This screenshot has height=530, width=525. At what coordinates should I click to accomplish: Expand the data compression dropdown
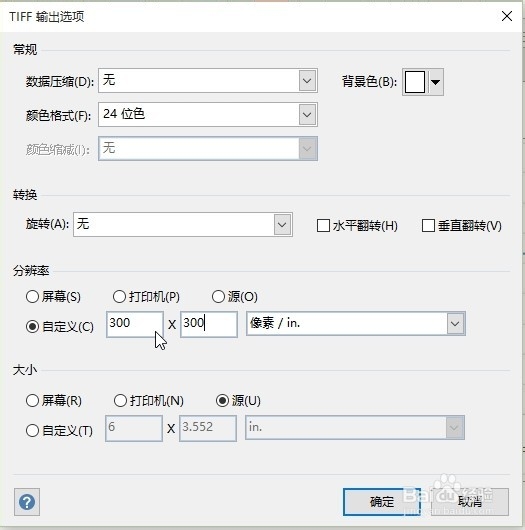tap(307, 81)
